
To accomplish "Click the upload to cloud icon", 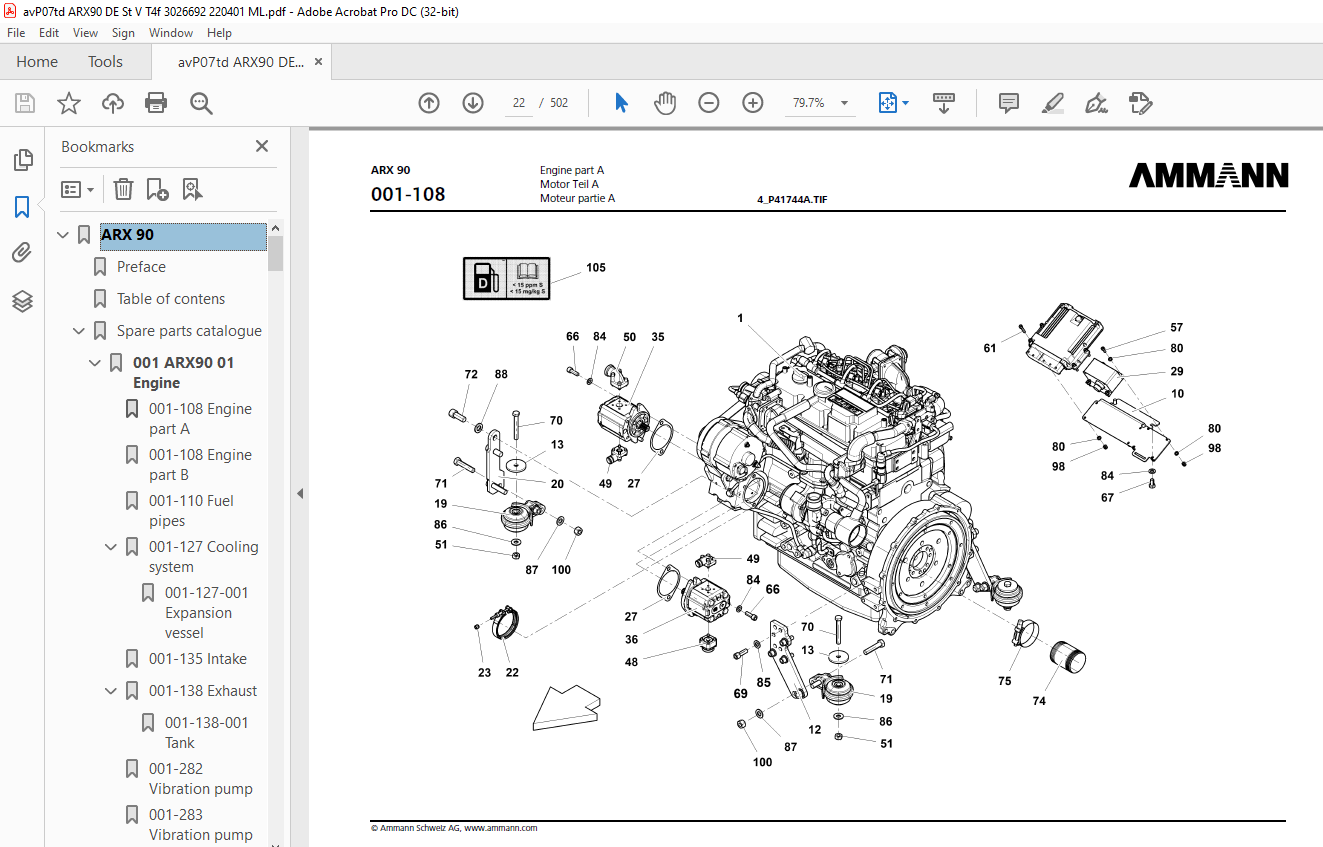I will pos(113,103).
